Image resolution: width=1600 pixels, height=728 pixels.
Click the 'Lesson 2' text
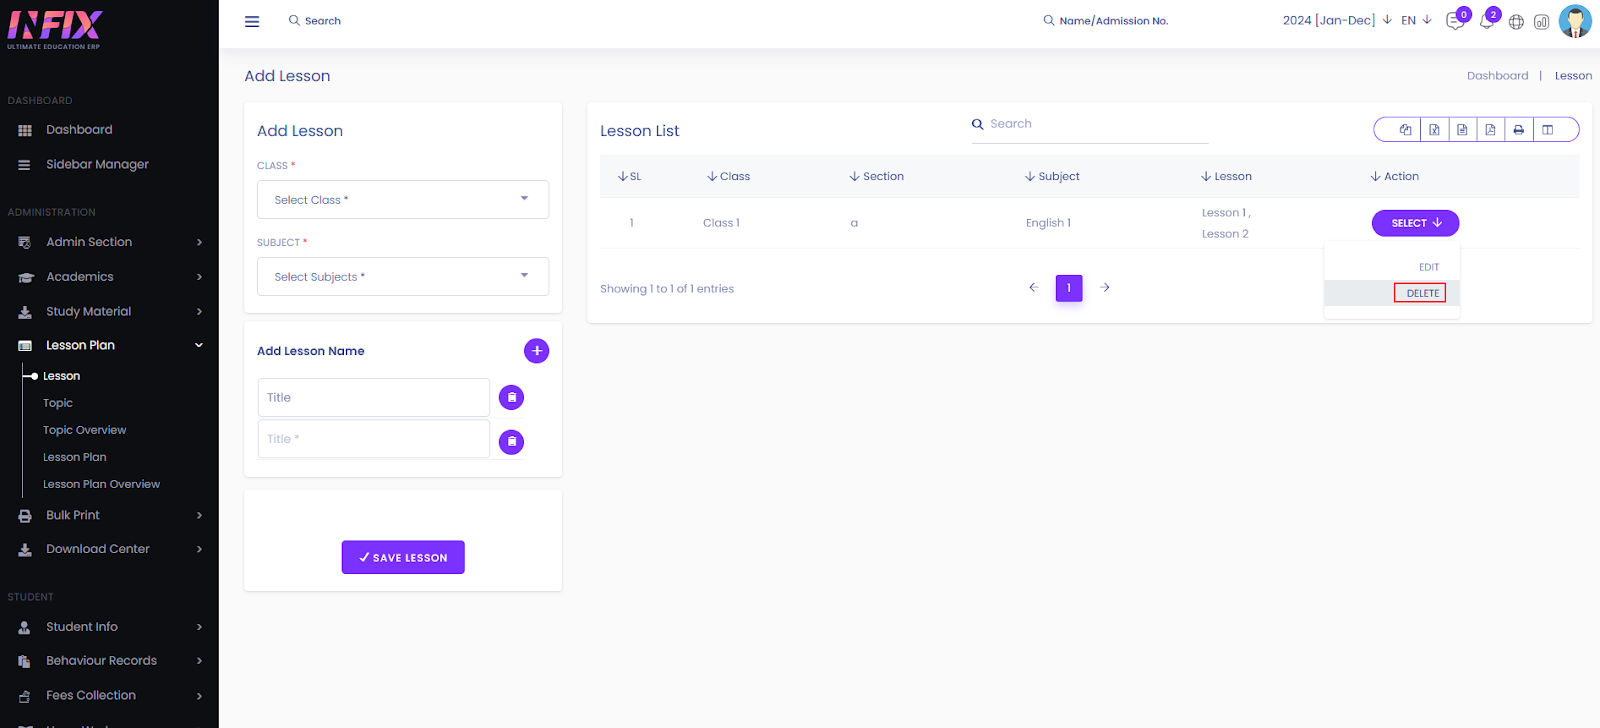[1225, 234]
